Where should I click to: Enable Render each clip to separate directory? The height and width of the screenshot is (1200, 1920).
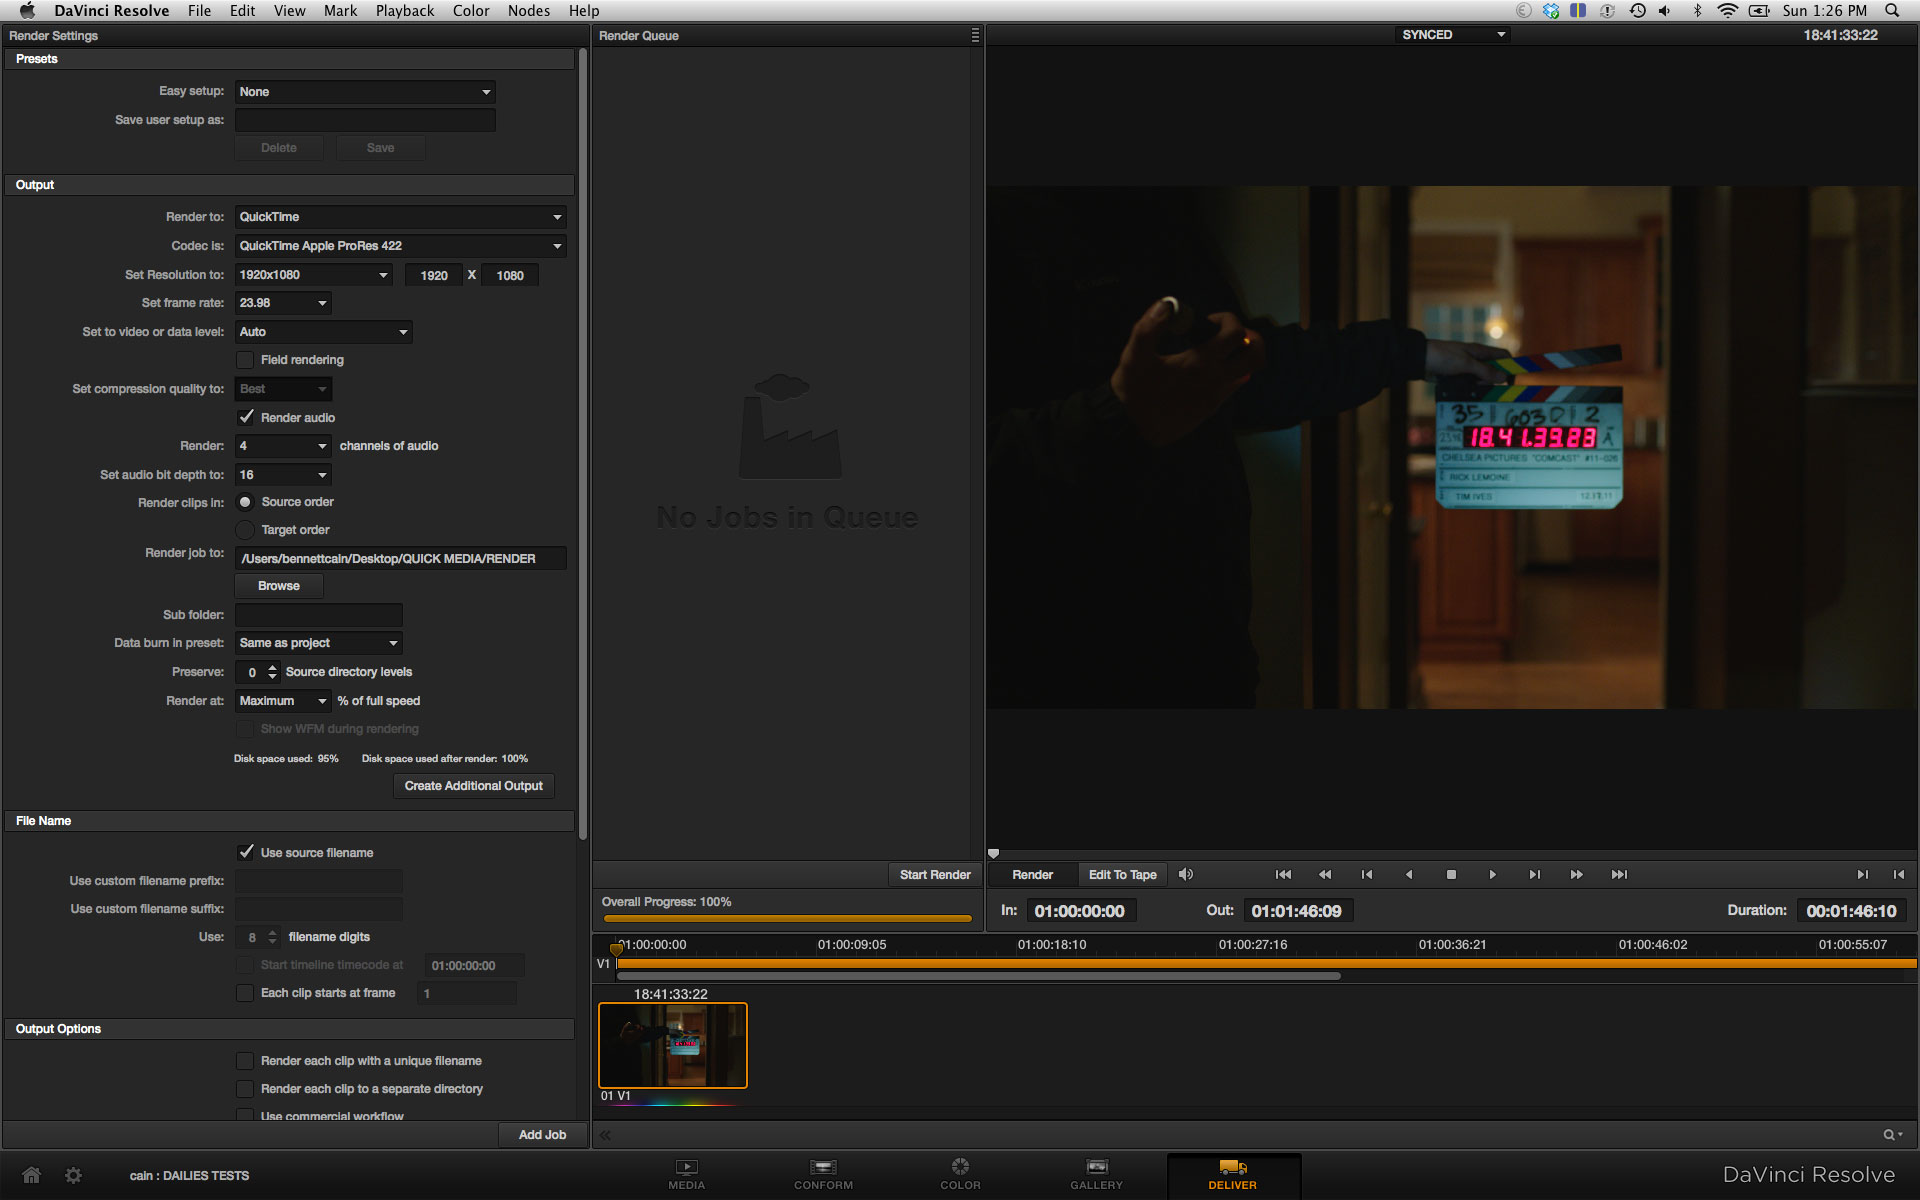(245, 1089)
